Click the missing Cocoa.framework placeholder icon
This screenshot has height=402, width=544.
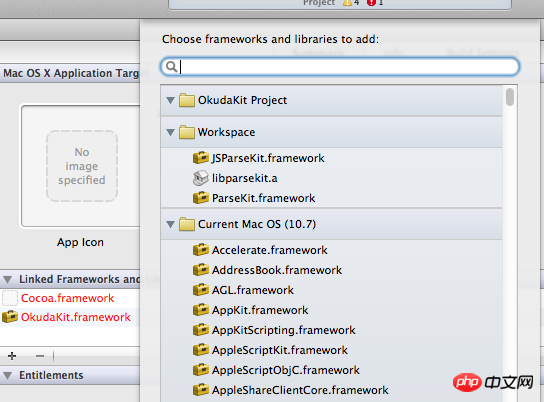[x=10, y=298]
